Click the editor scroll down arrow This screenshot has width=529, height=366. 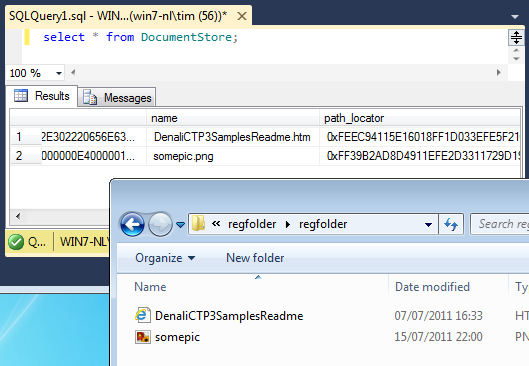point(516,58)
